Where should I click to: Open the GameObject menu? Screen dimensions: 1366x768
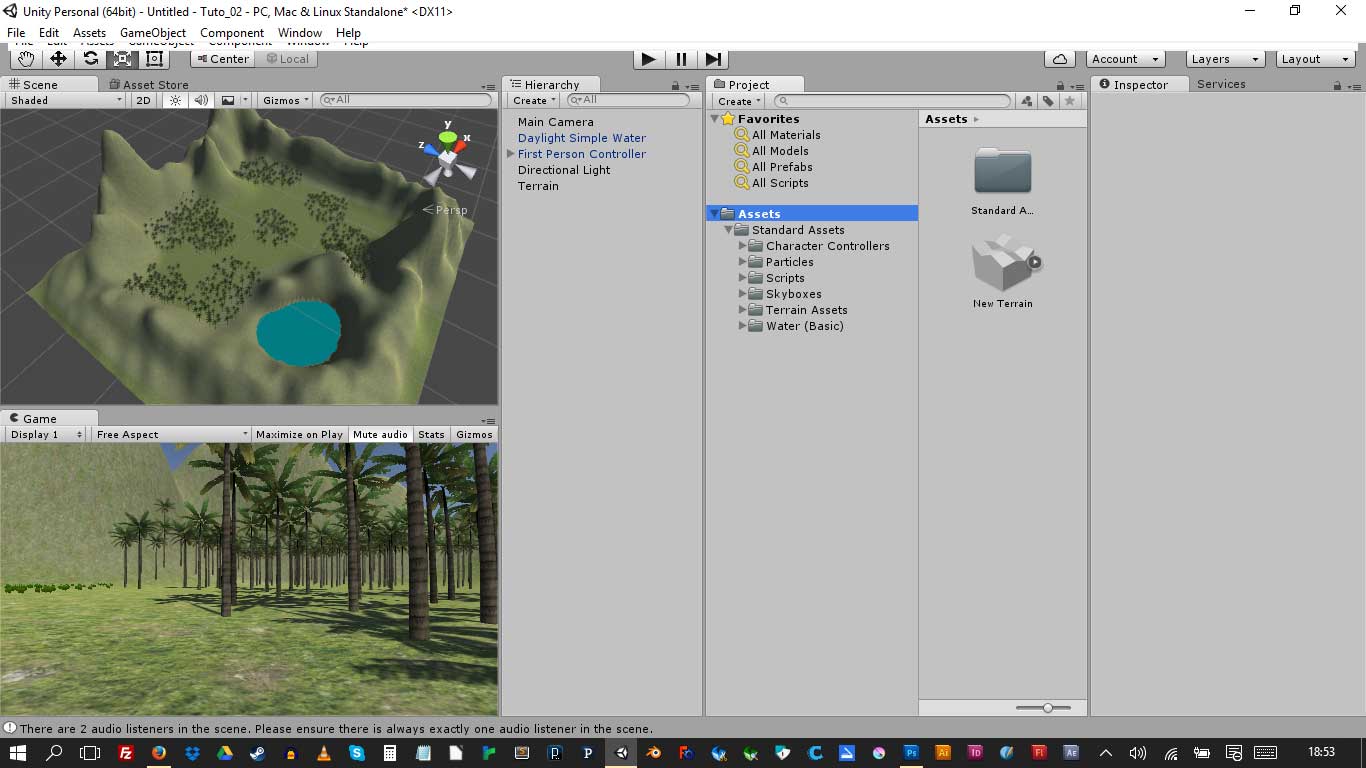(x=153, y=33)
